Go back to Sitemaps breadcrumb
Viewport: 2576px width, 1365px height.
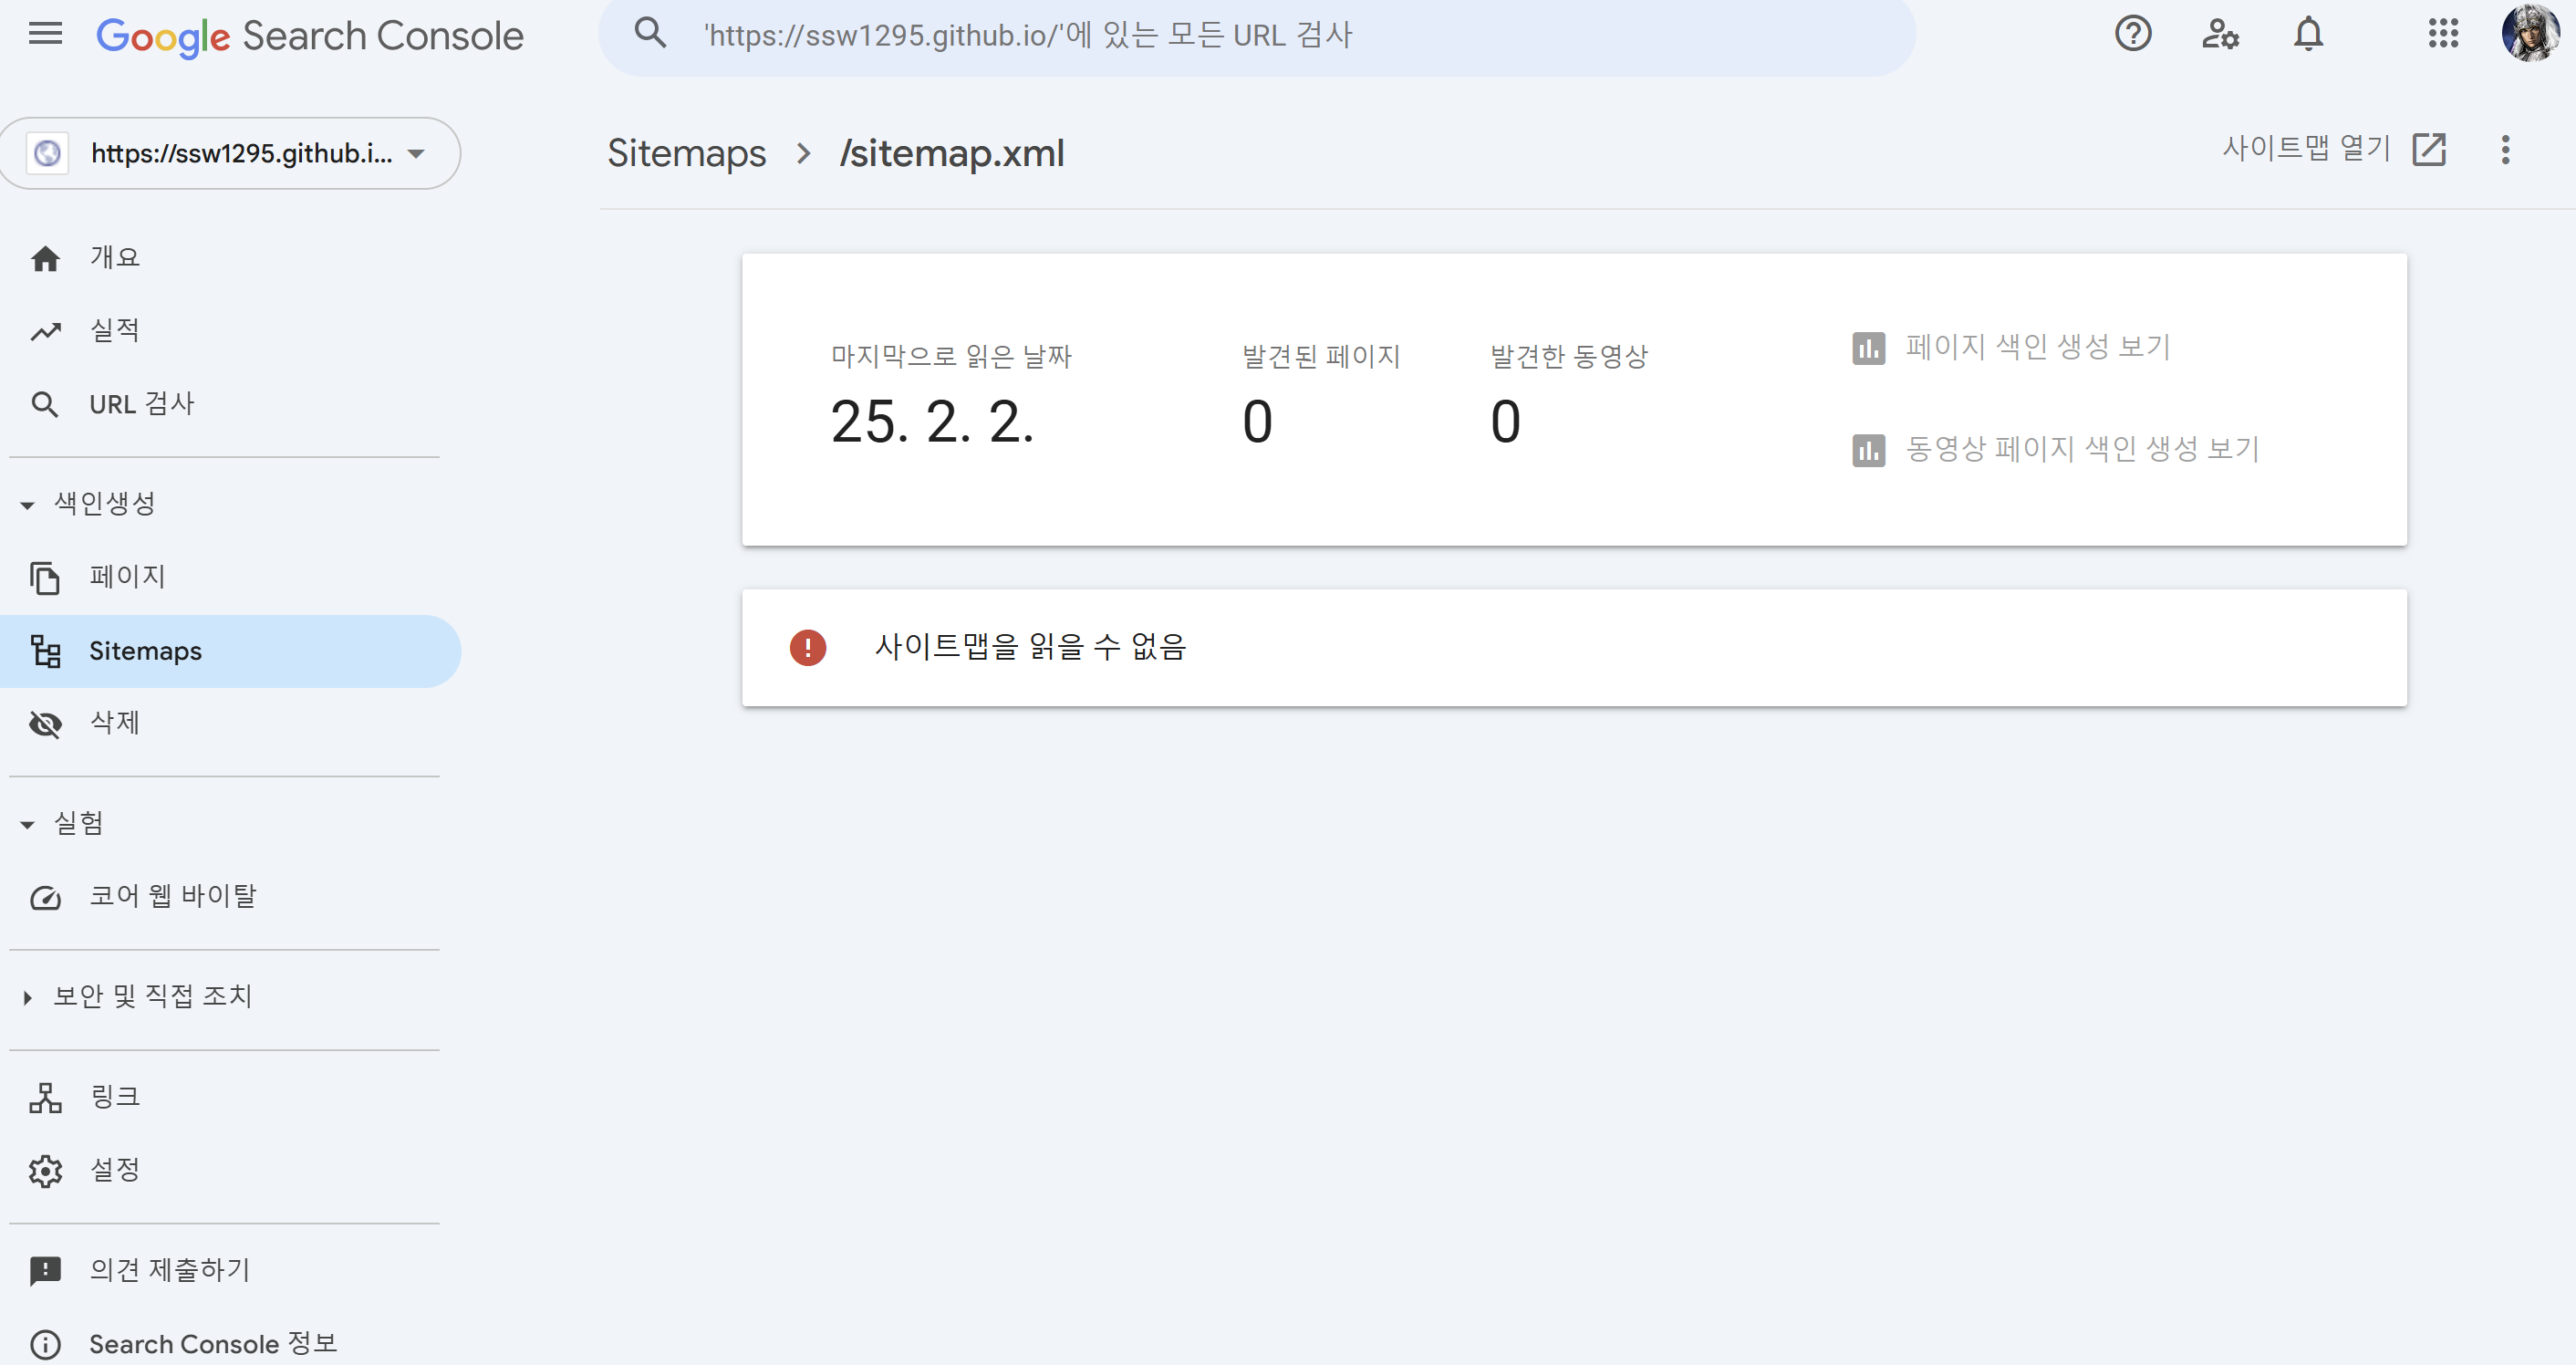(686, 153)
